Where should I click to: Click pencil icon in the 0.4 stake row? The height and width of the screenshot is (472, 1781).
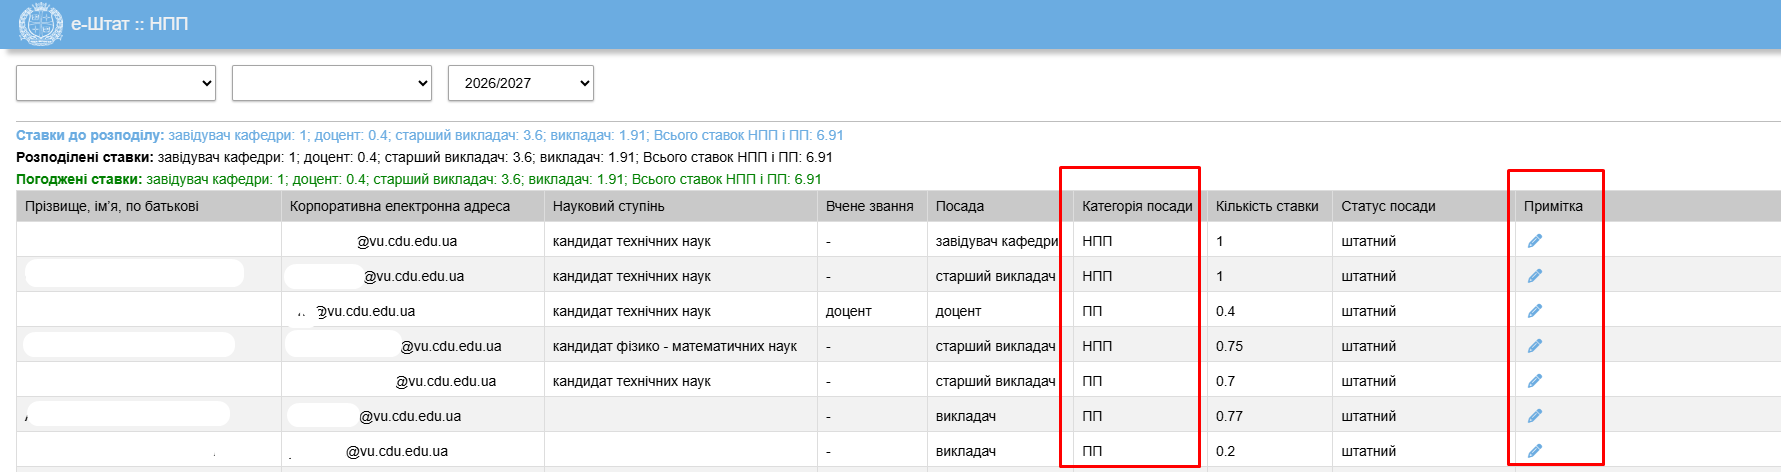click(x=1535, y=311)
